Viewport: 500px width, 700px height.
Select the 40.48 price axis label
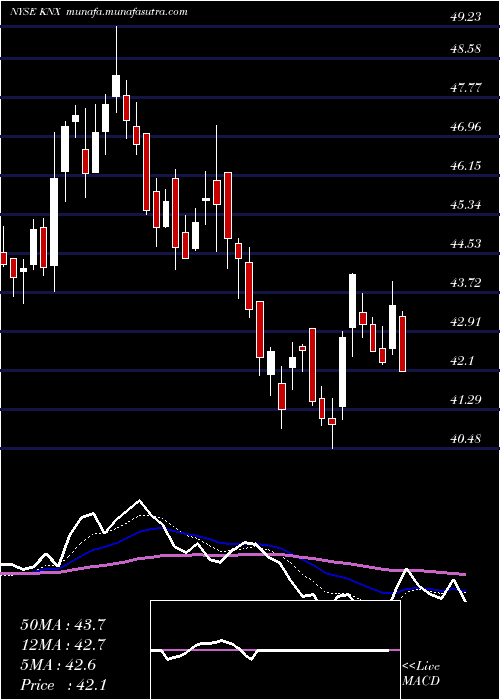465,439
